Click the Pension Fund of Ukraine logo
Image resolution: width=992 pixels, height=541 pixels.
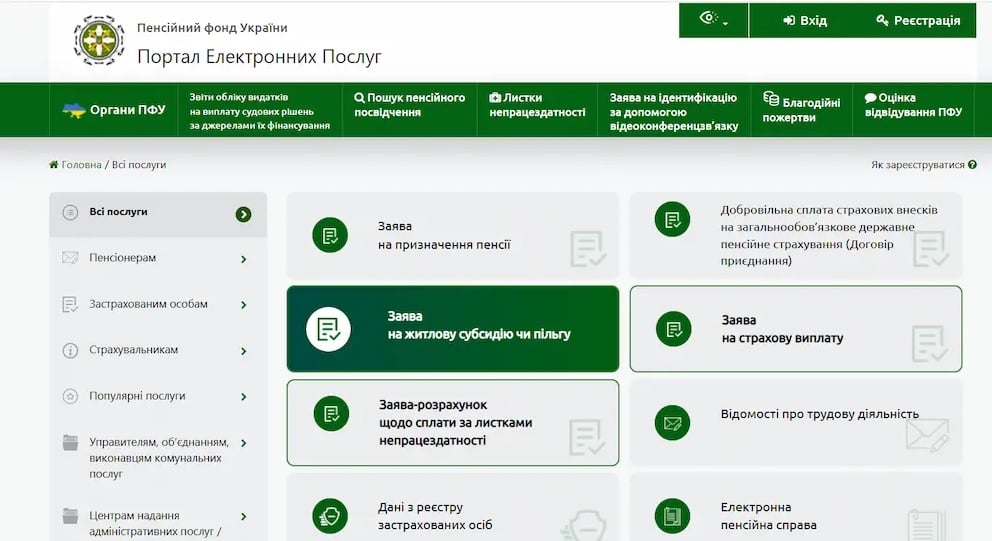(99, 41)
